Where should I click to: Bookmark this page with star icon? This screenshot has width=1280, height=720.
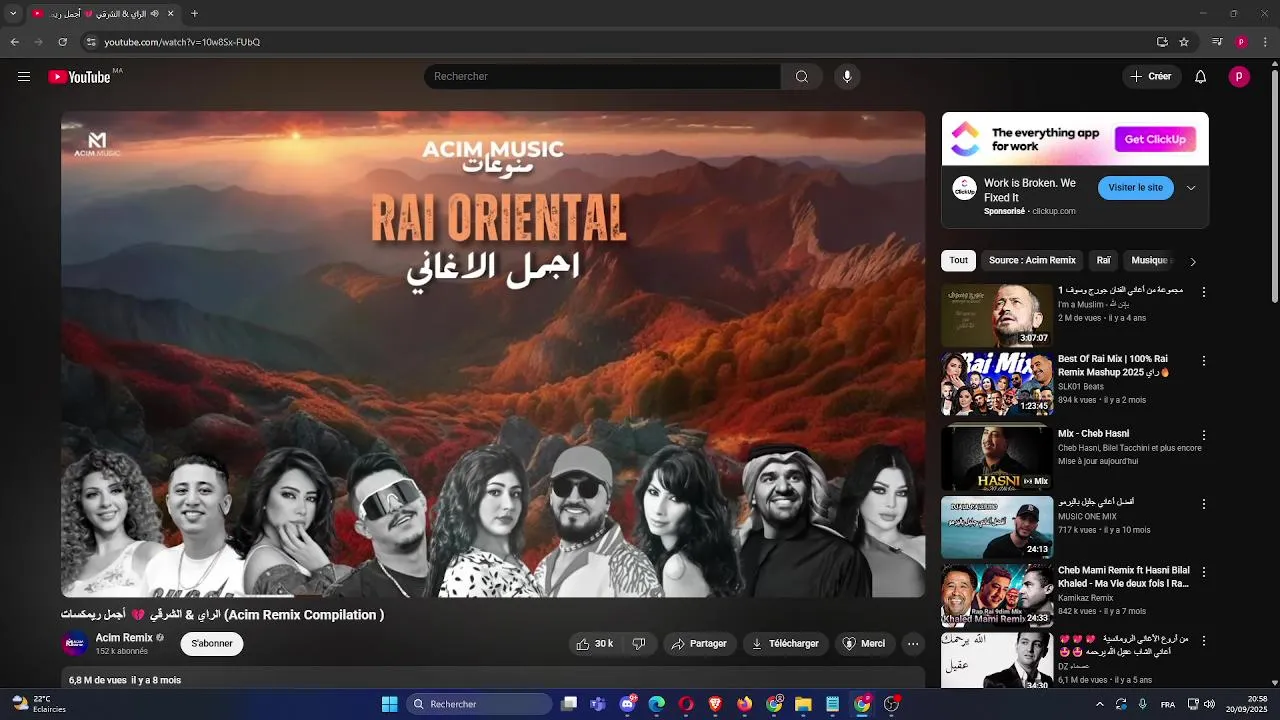[1184, 42]
